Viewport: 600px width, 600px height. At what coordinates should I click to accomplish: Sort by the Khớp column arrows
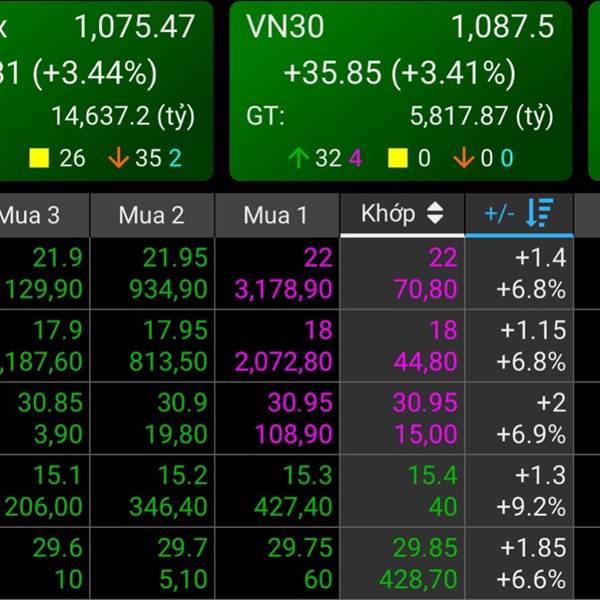point(435,213)
